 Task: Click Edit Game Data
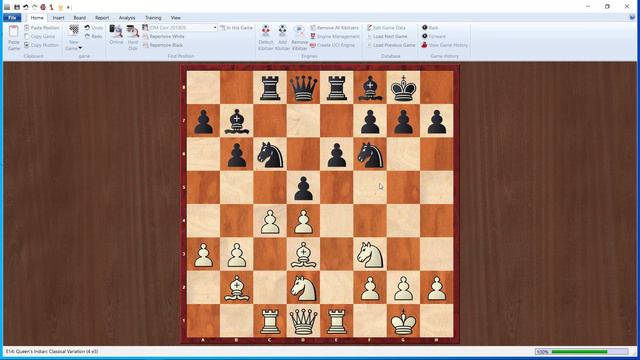386,28
